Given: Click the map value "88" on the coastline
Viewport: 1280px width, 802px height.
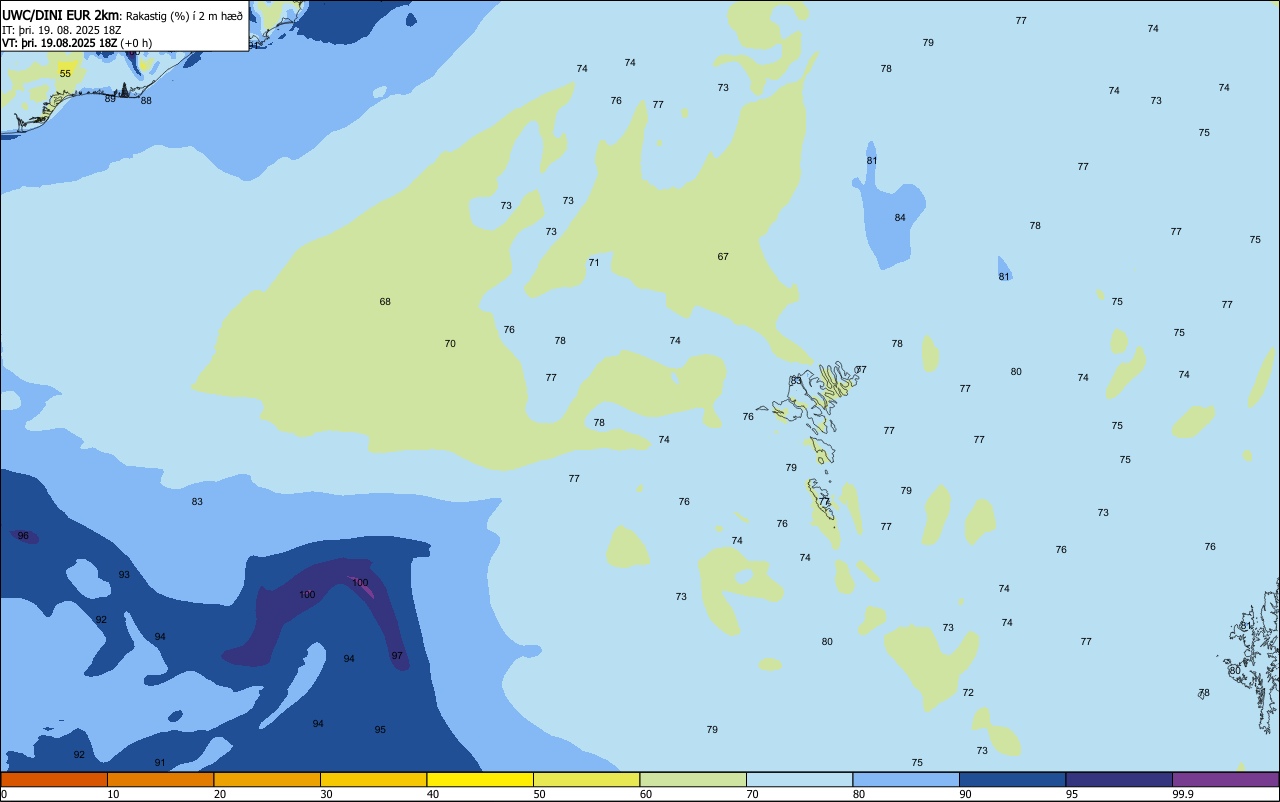Looking at the screenshot, I should coord(146,100).
